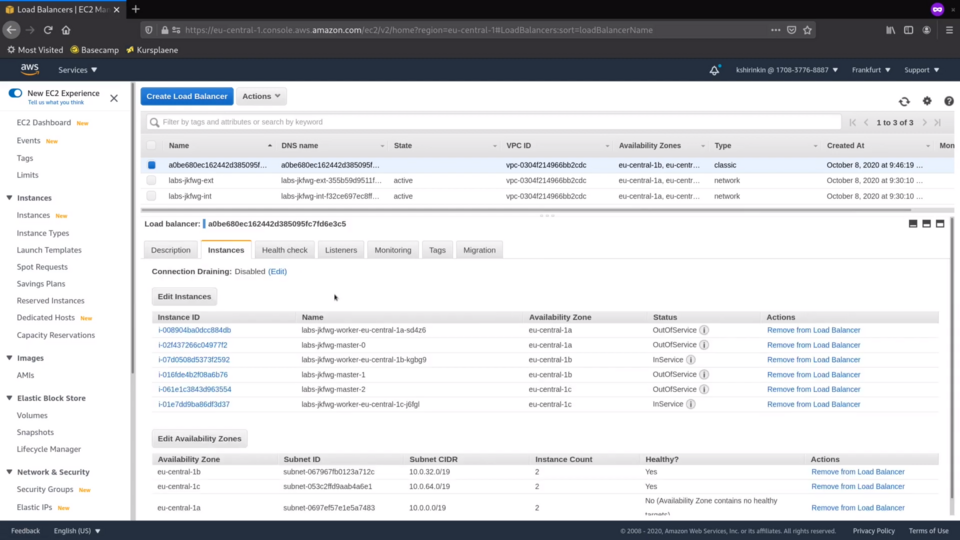Toggle the New EC2 Experience switch
The width and height of the screenshot is (960, 540).
(15, 93)
